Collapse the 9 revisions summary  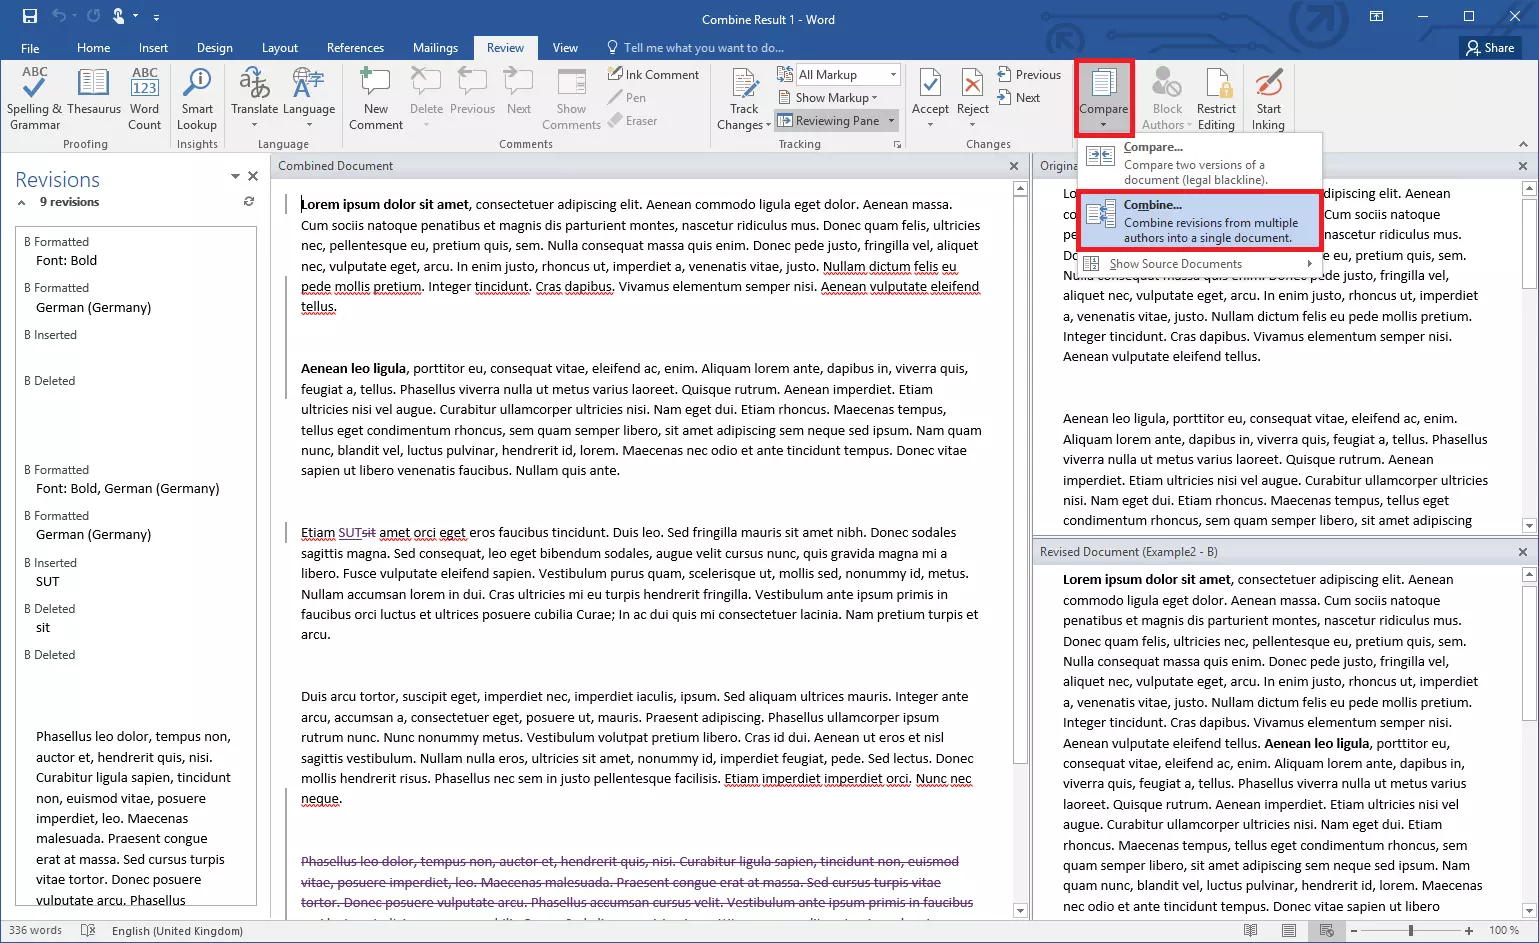tap(22, 202)
